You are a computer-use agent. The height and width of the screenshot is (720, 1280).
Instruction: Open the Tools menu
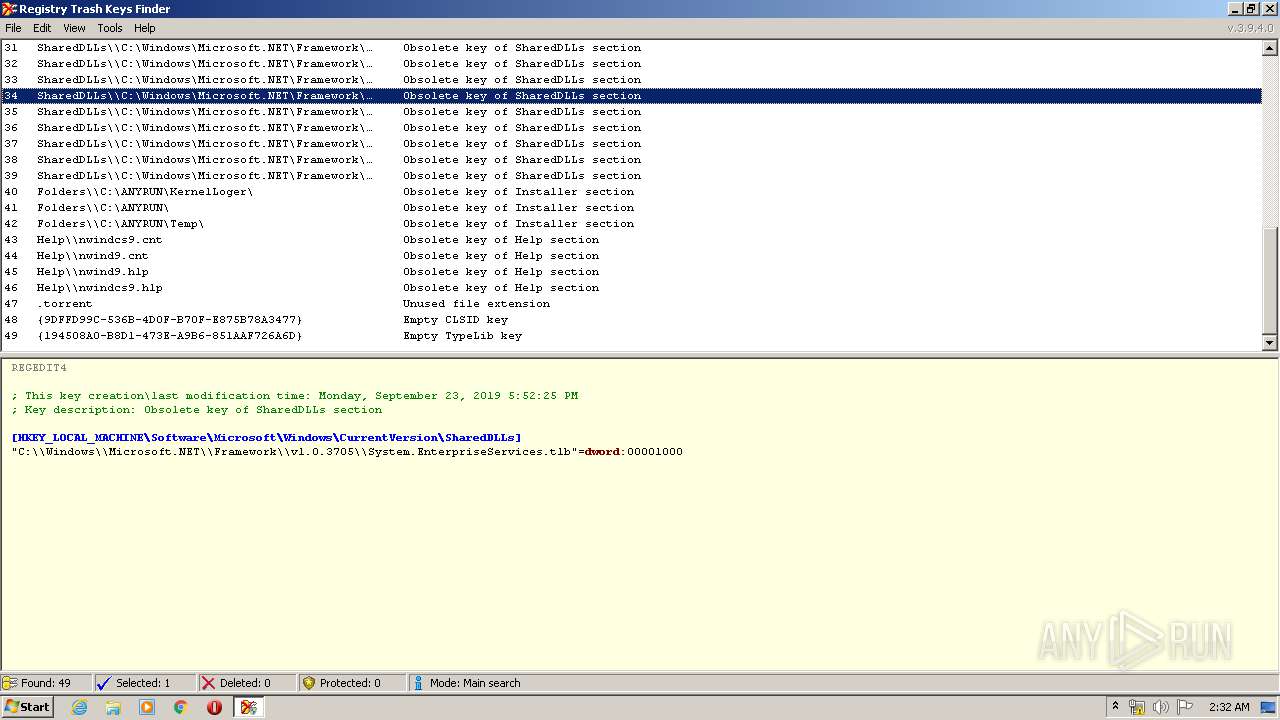click(110, 28)
